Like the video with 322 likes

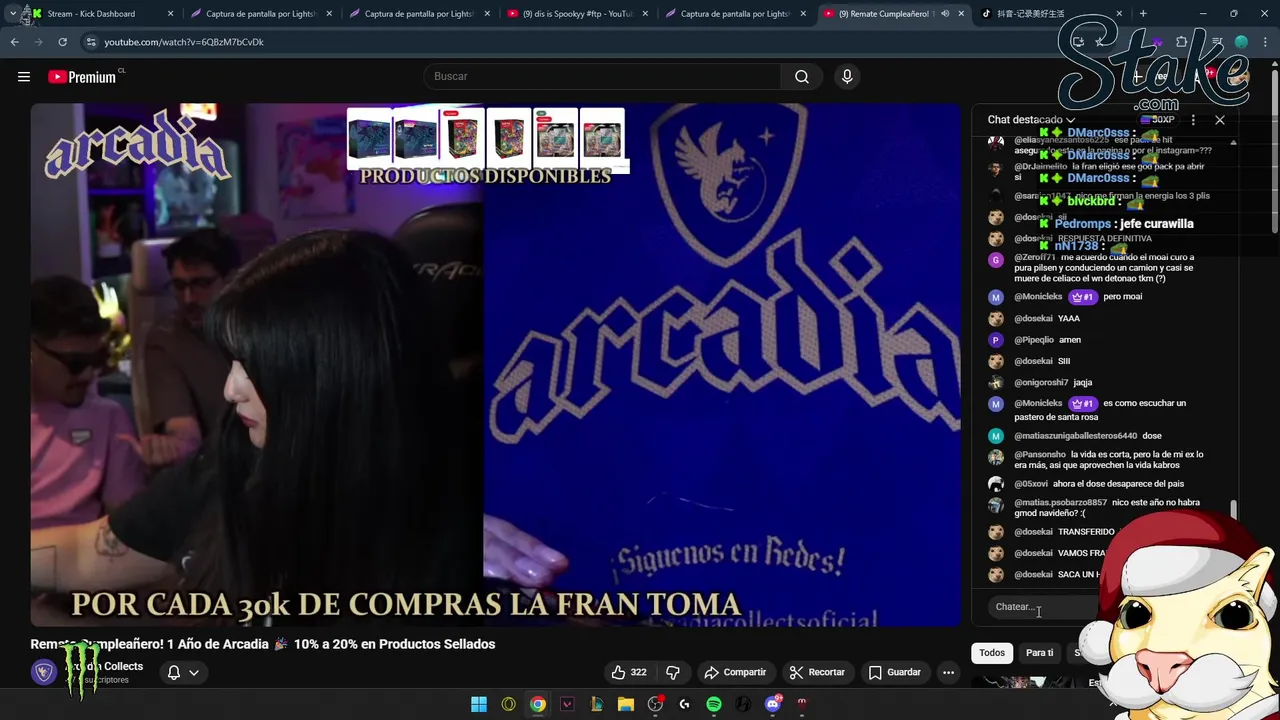[630, 672]
